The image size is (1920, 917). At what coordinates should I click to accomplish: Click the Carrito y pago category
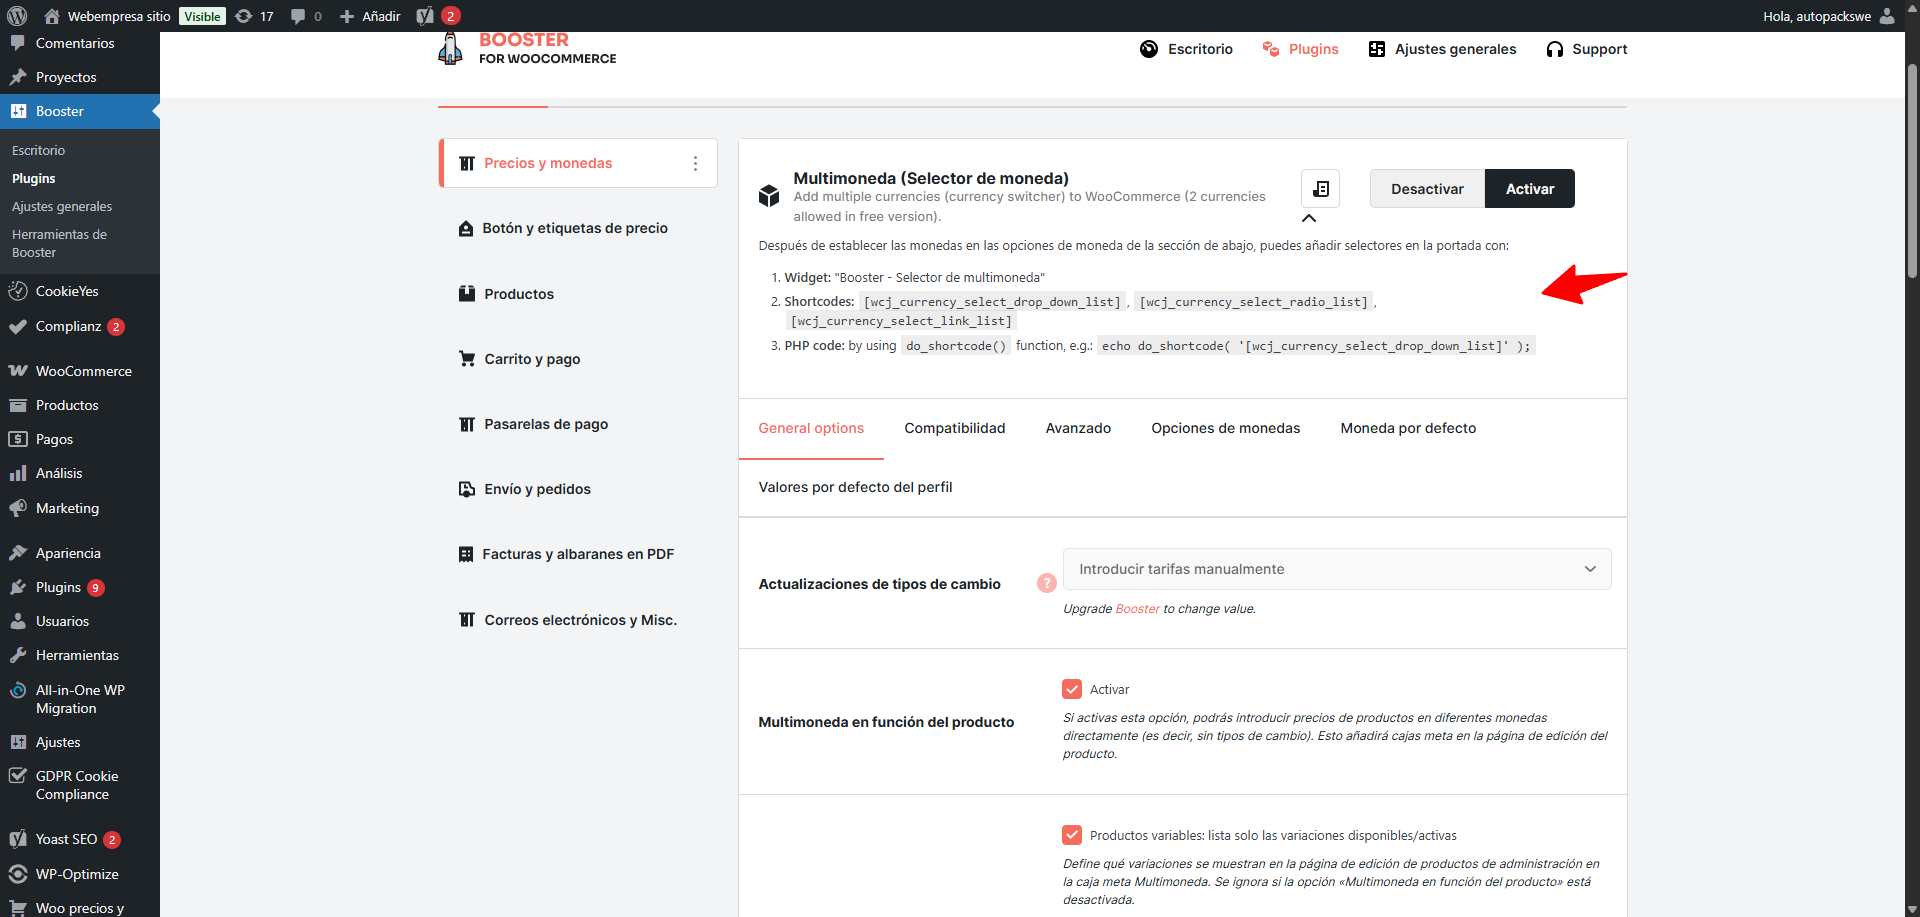(x=532, y=359)
